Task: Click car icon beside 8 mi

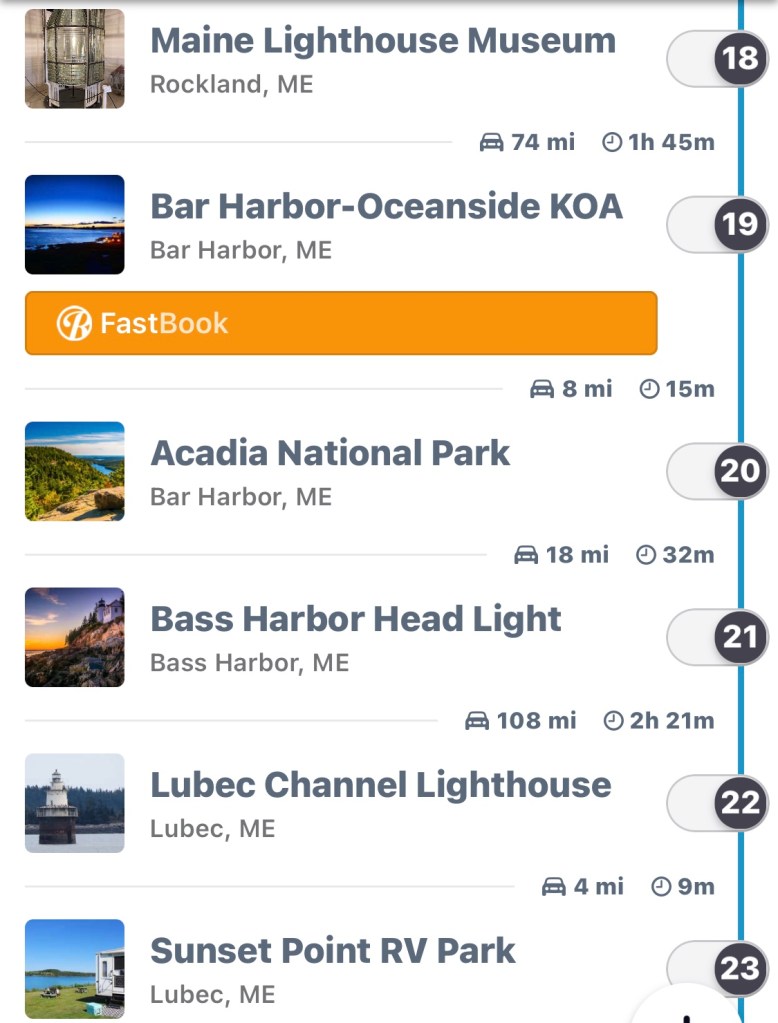Action: tap(542, 388)
